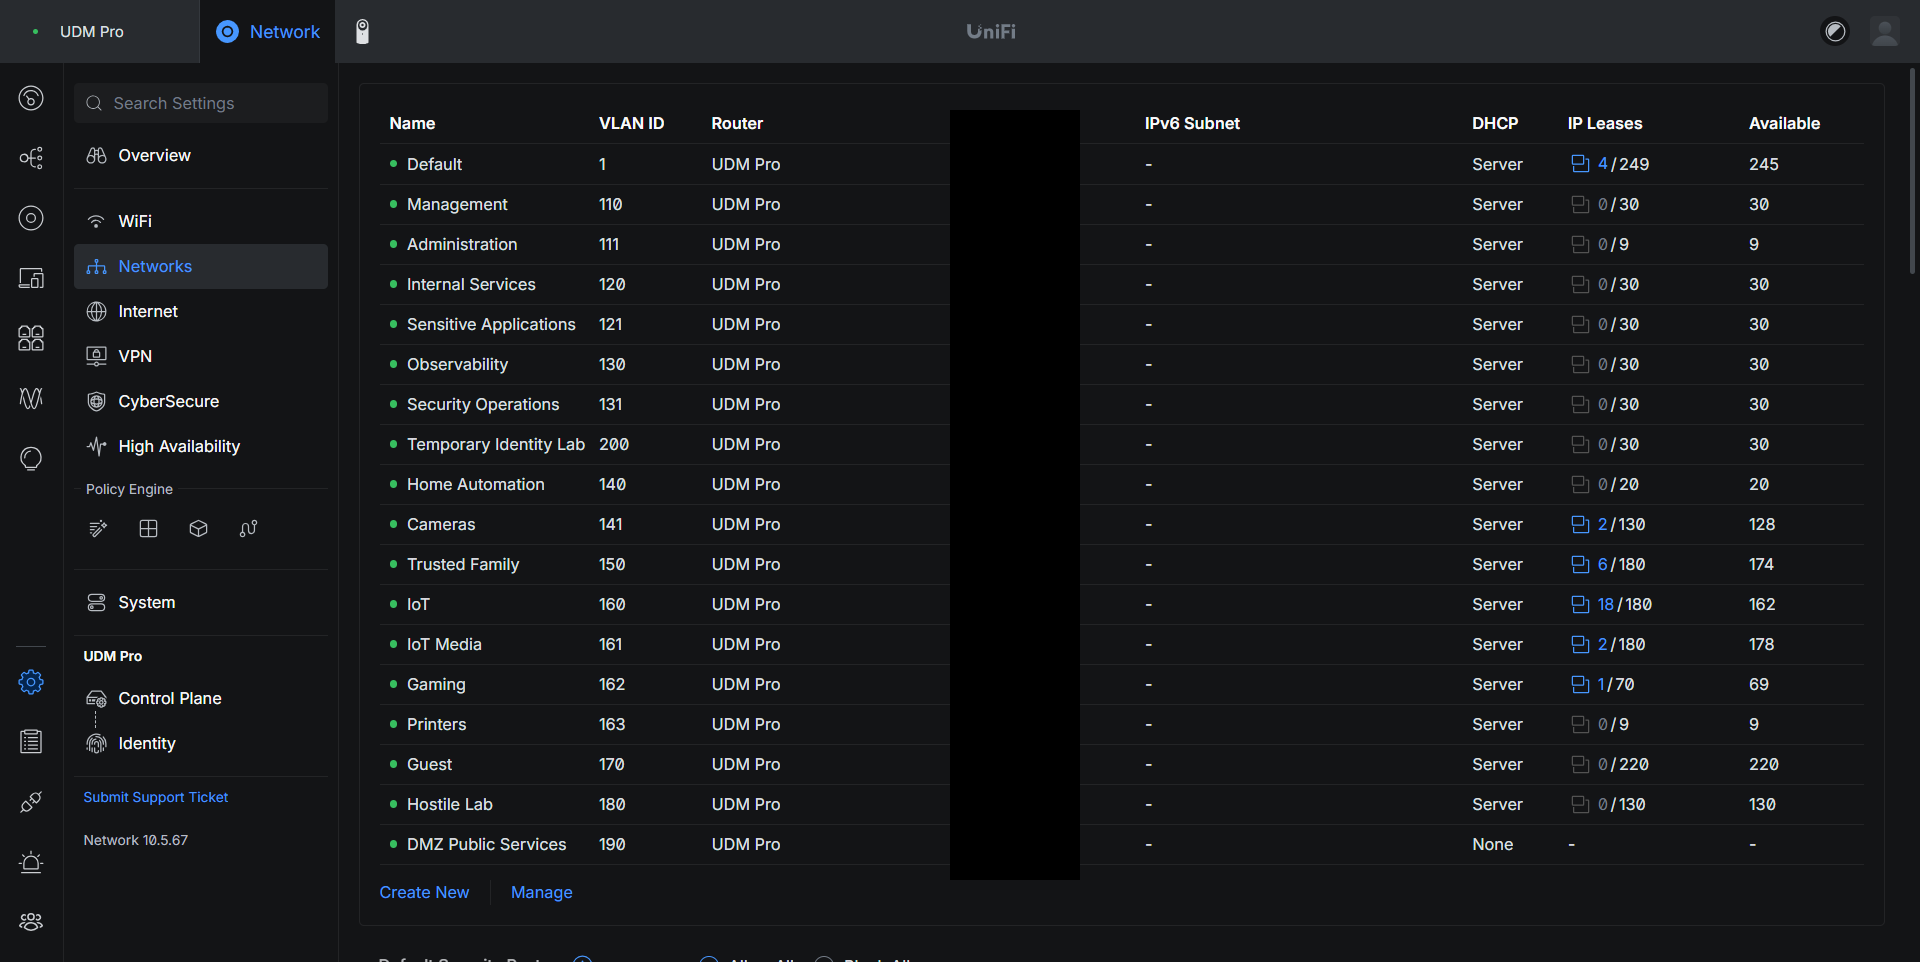Select the UDM Pro console tab
Viewport: 1920px width, 962px height.
pyautogui.click(x=100, y=32)
